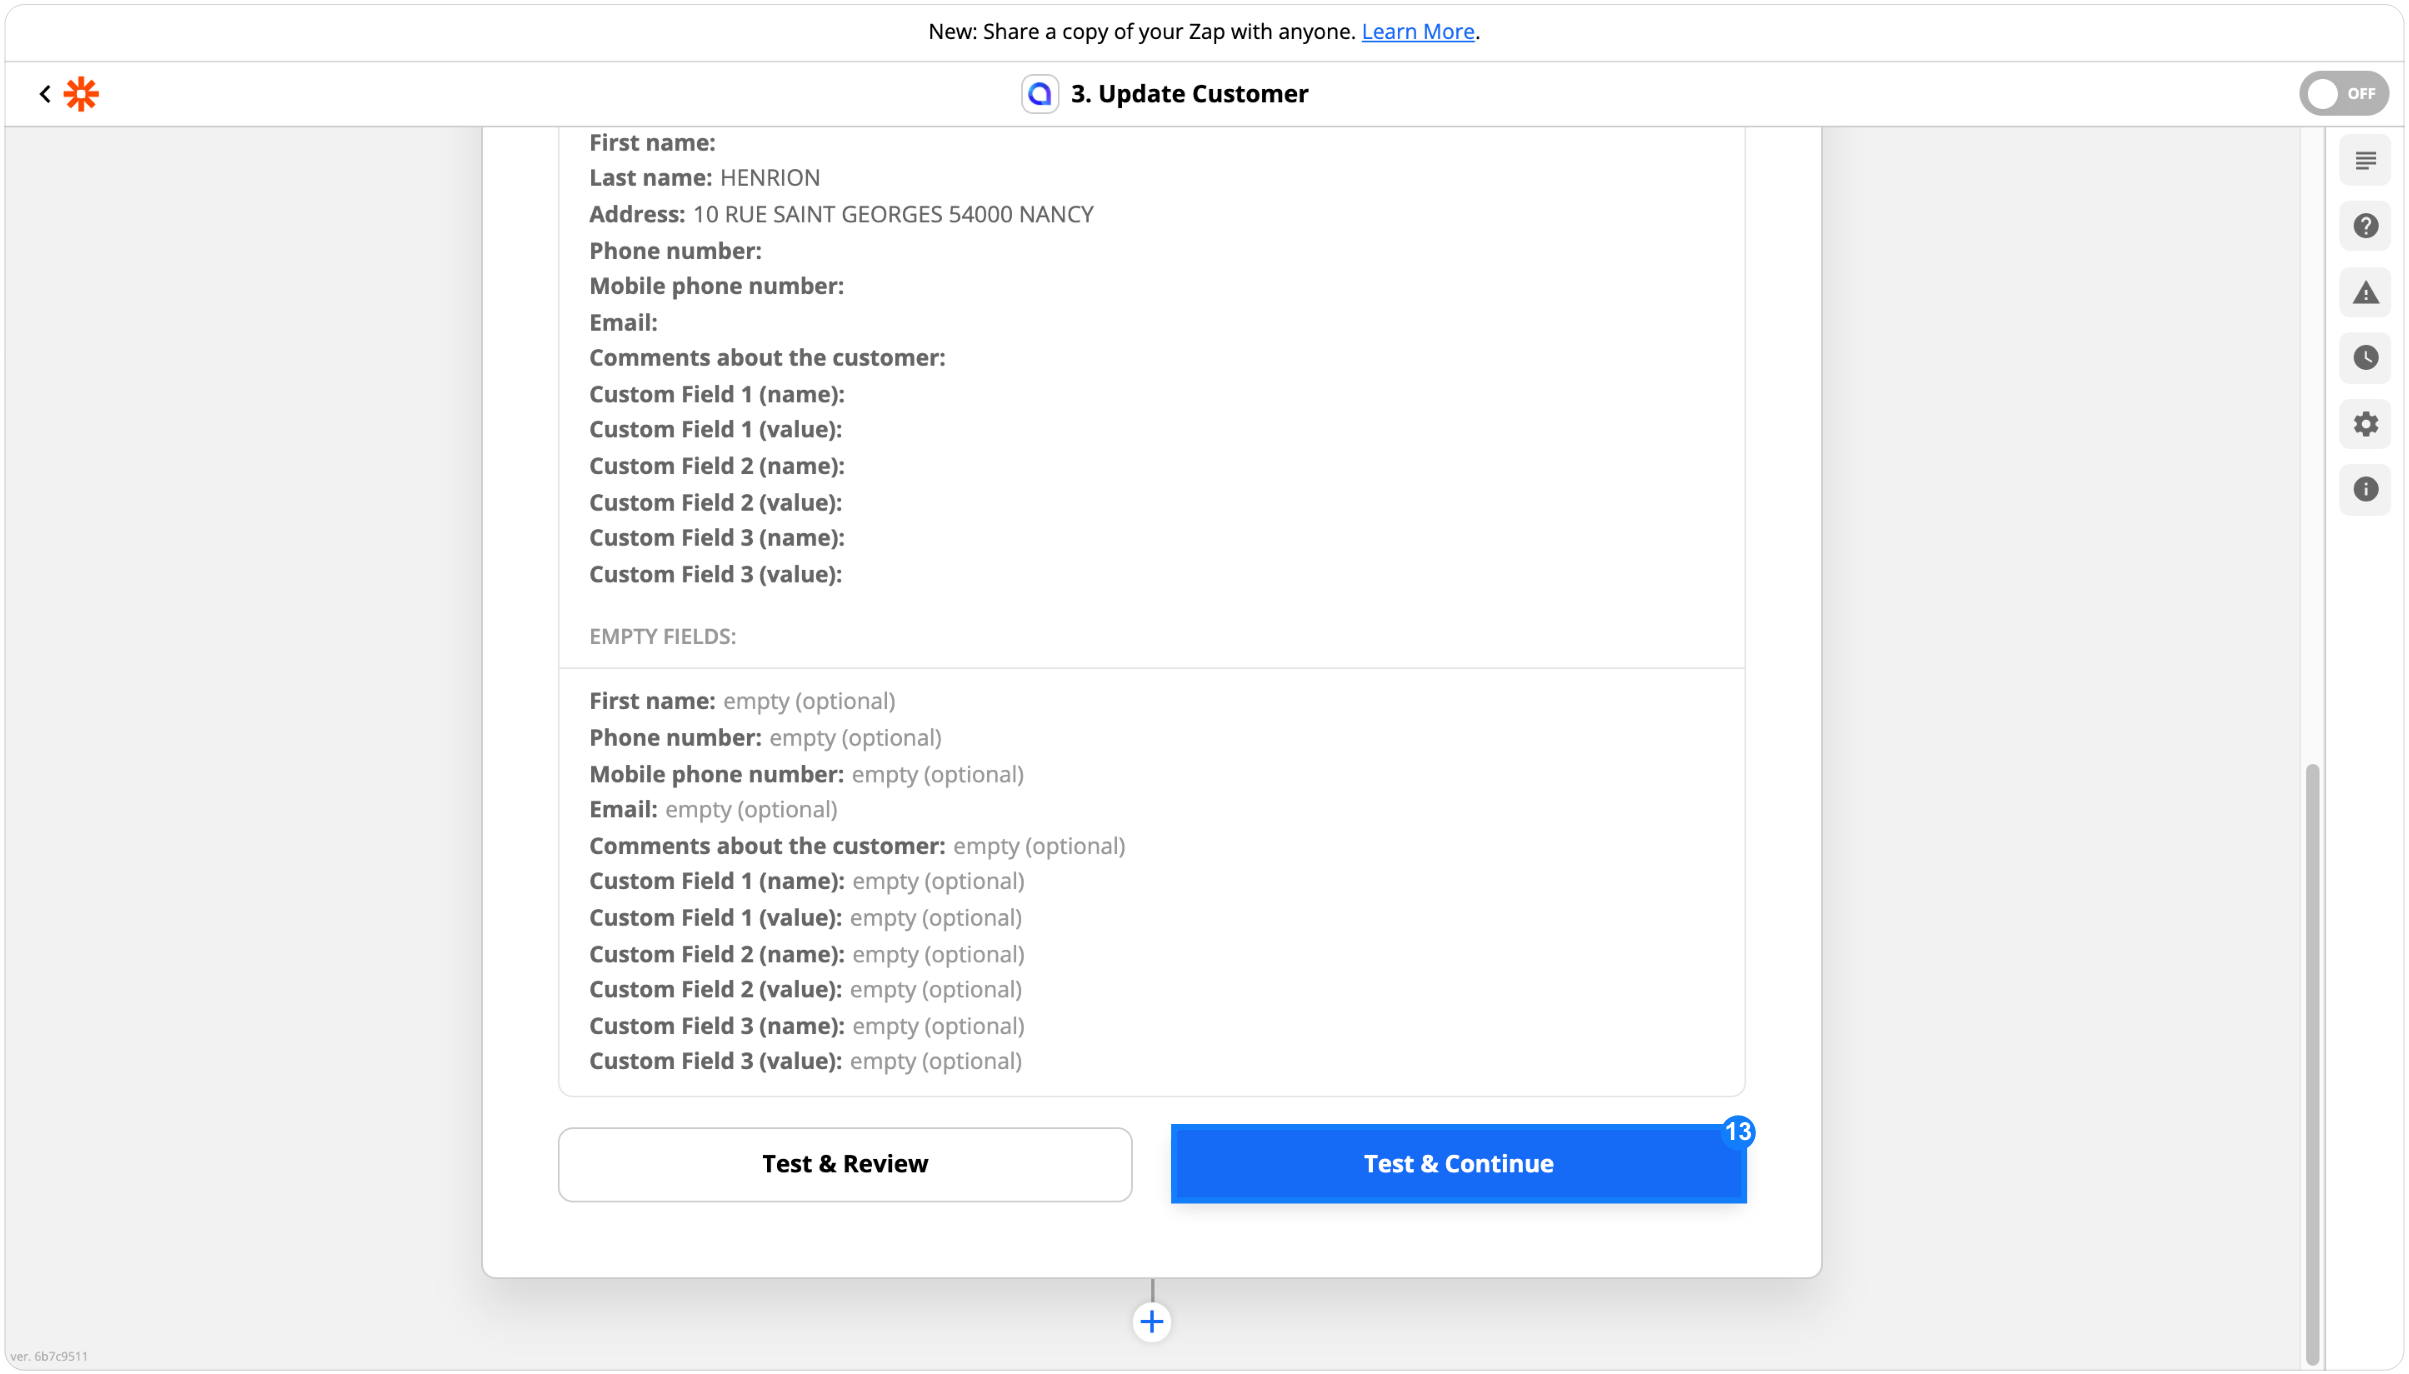
Task: Open the task history clock icon
Action: click(2365, 358)
